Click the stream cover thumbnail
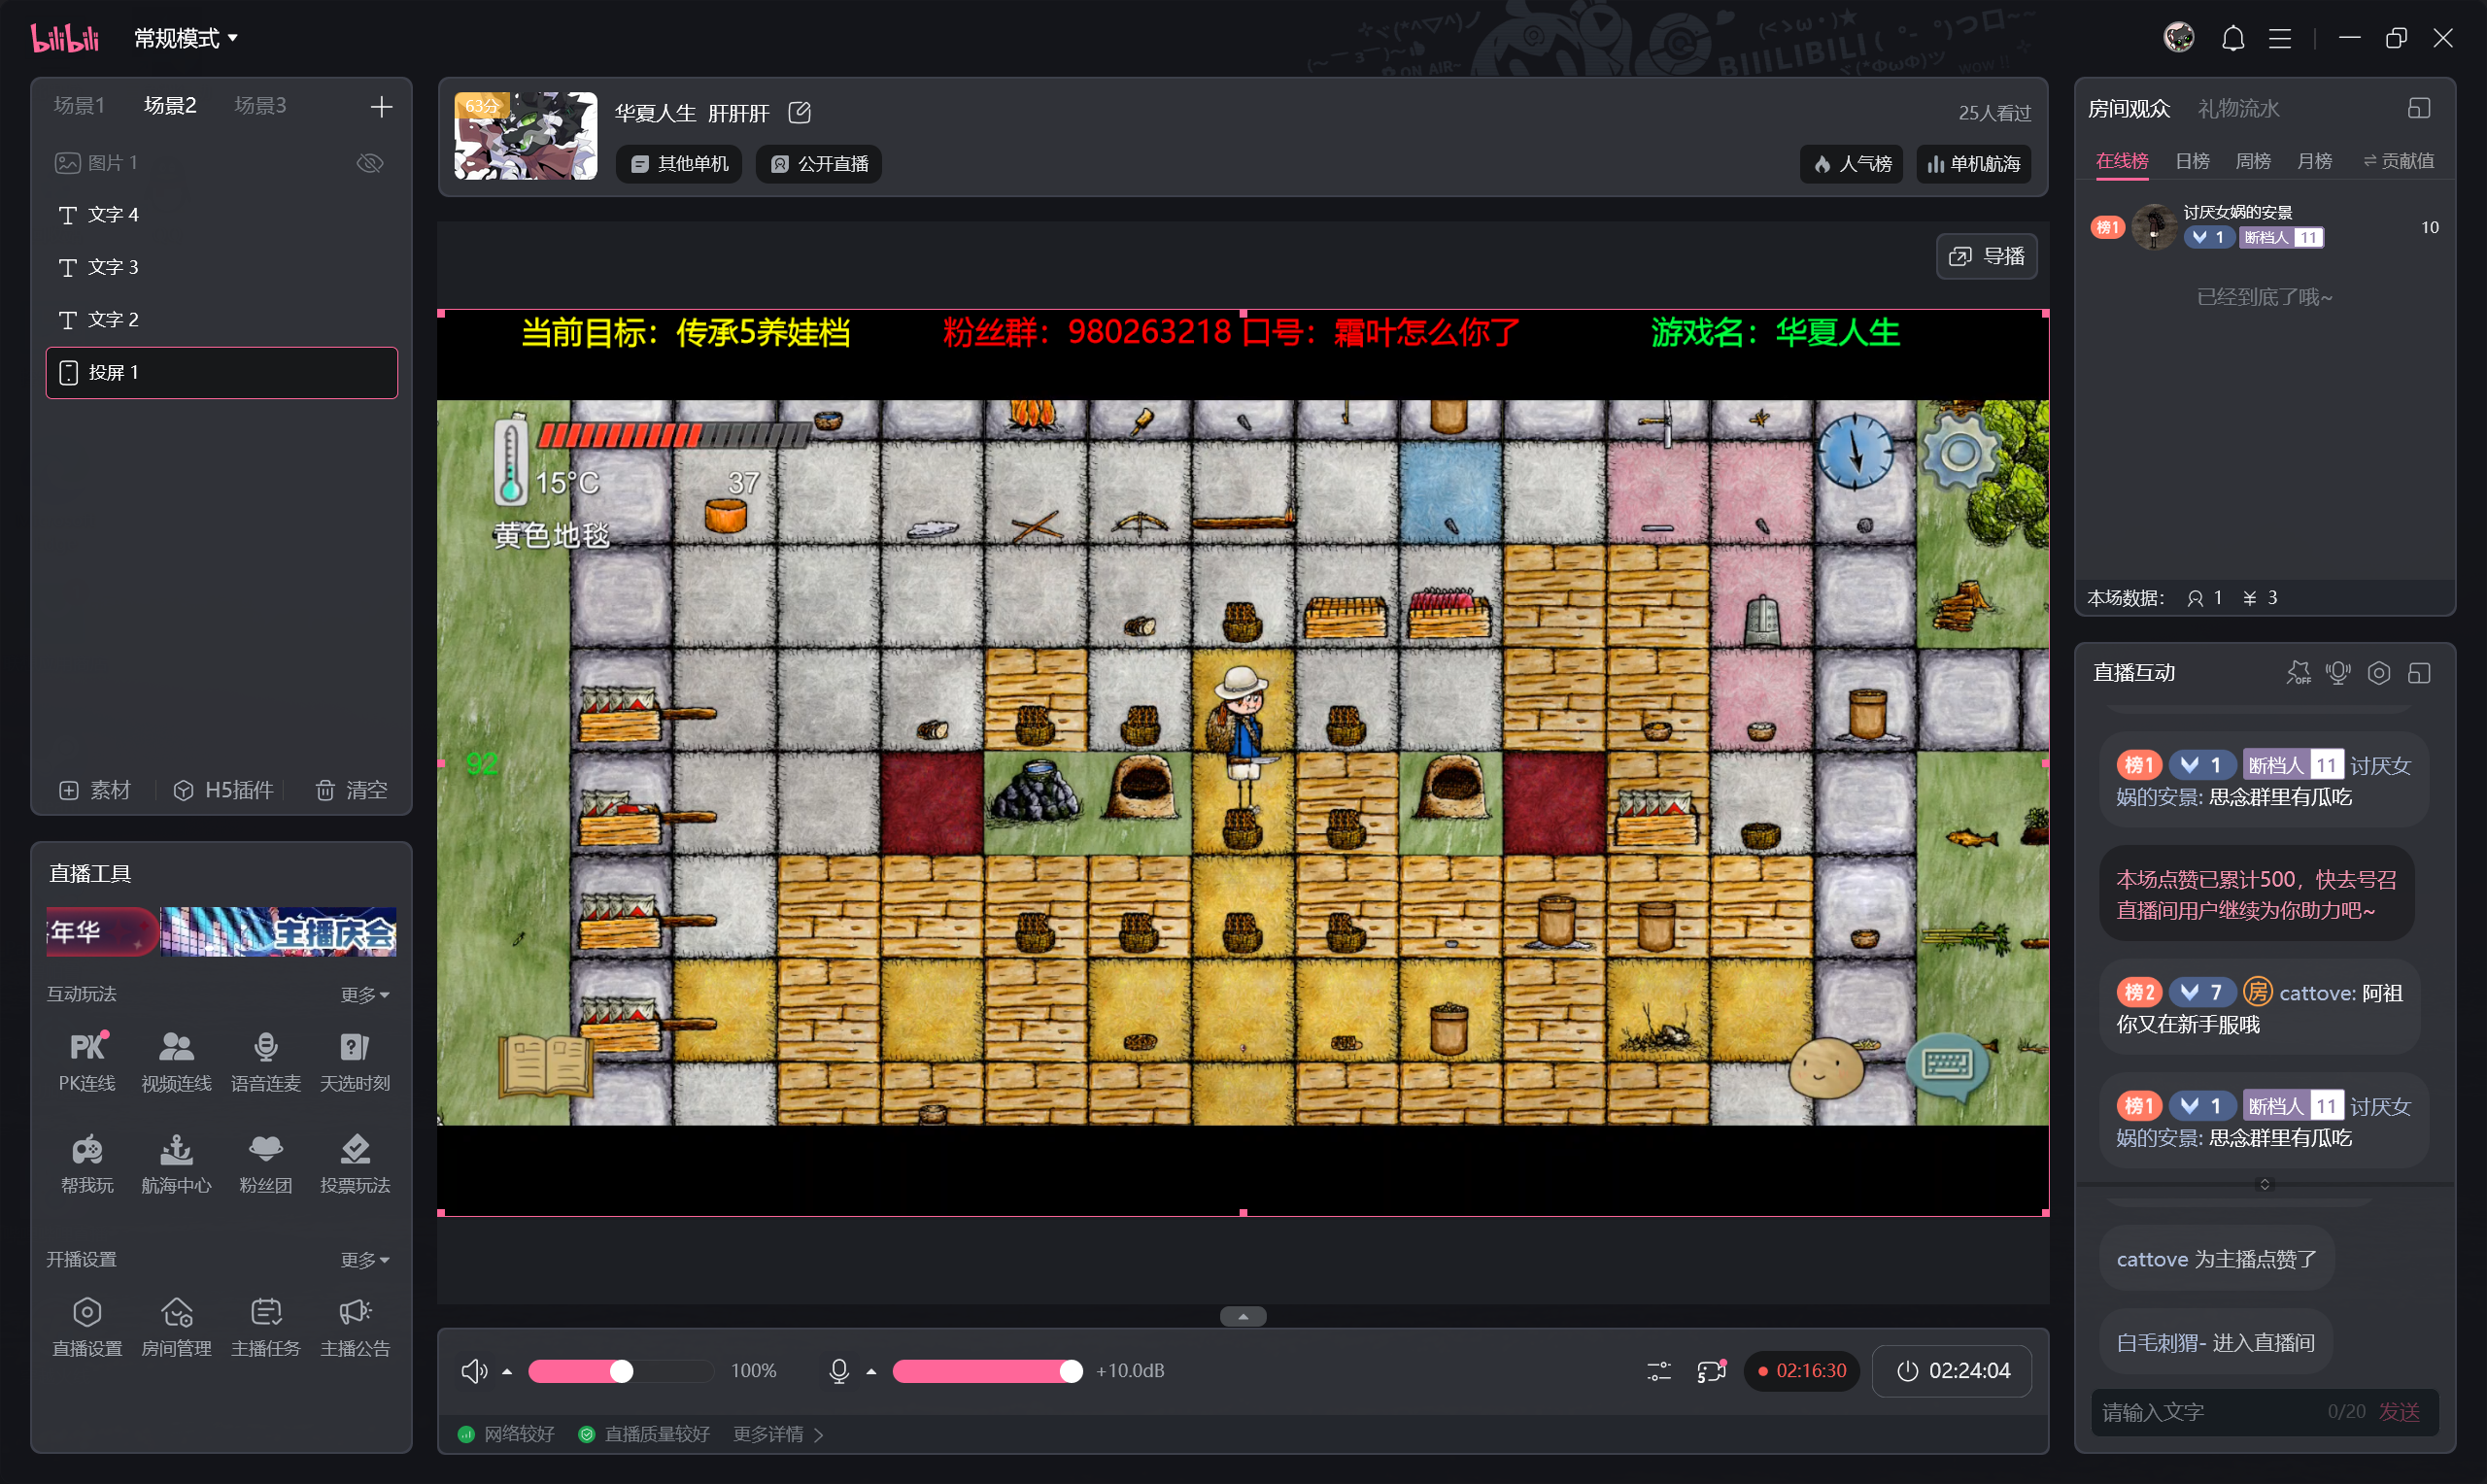Image resolution: width=2487 pixels, height=1484 pixels. tap(526, 136)
